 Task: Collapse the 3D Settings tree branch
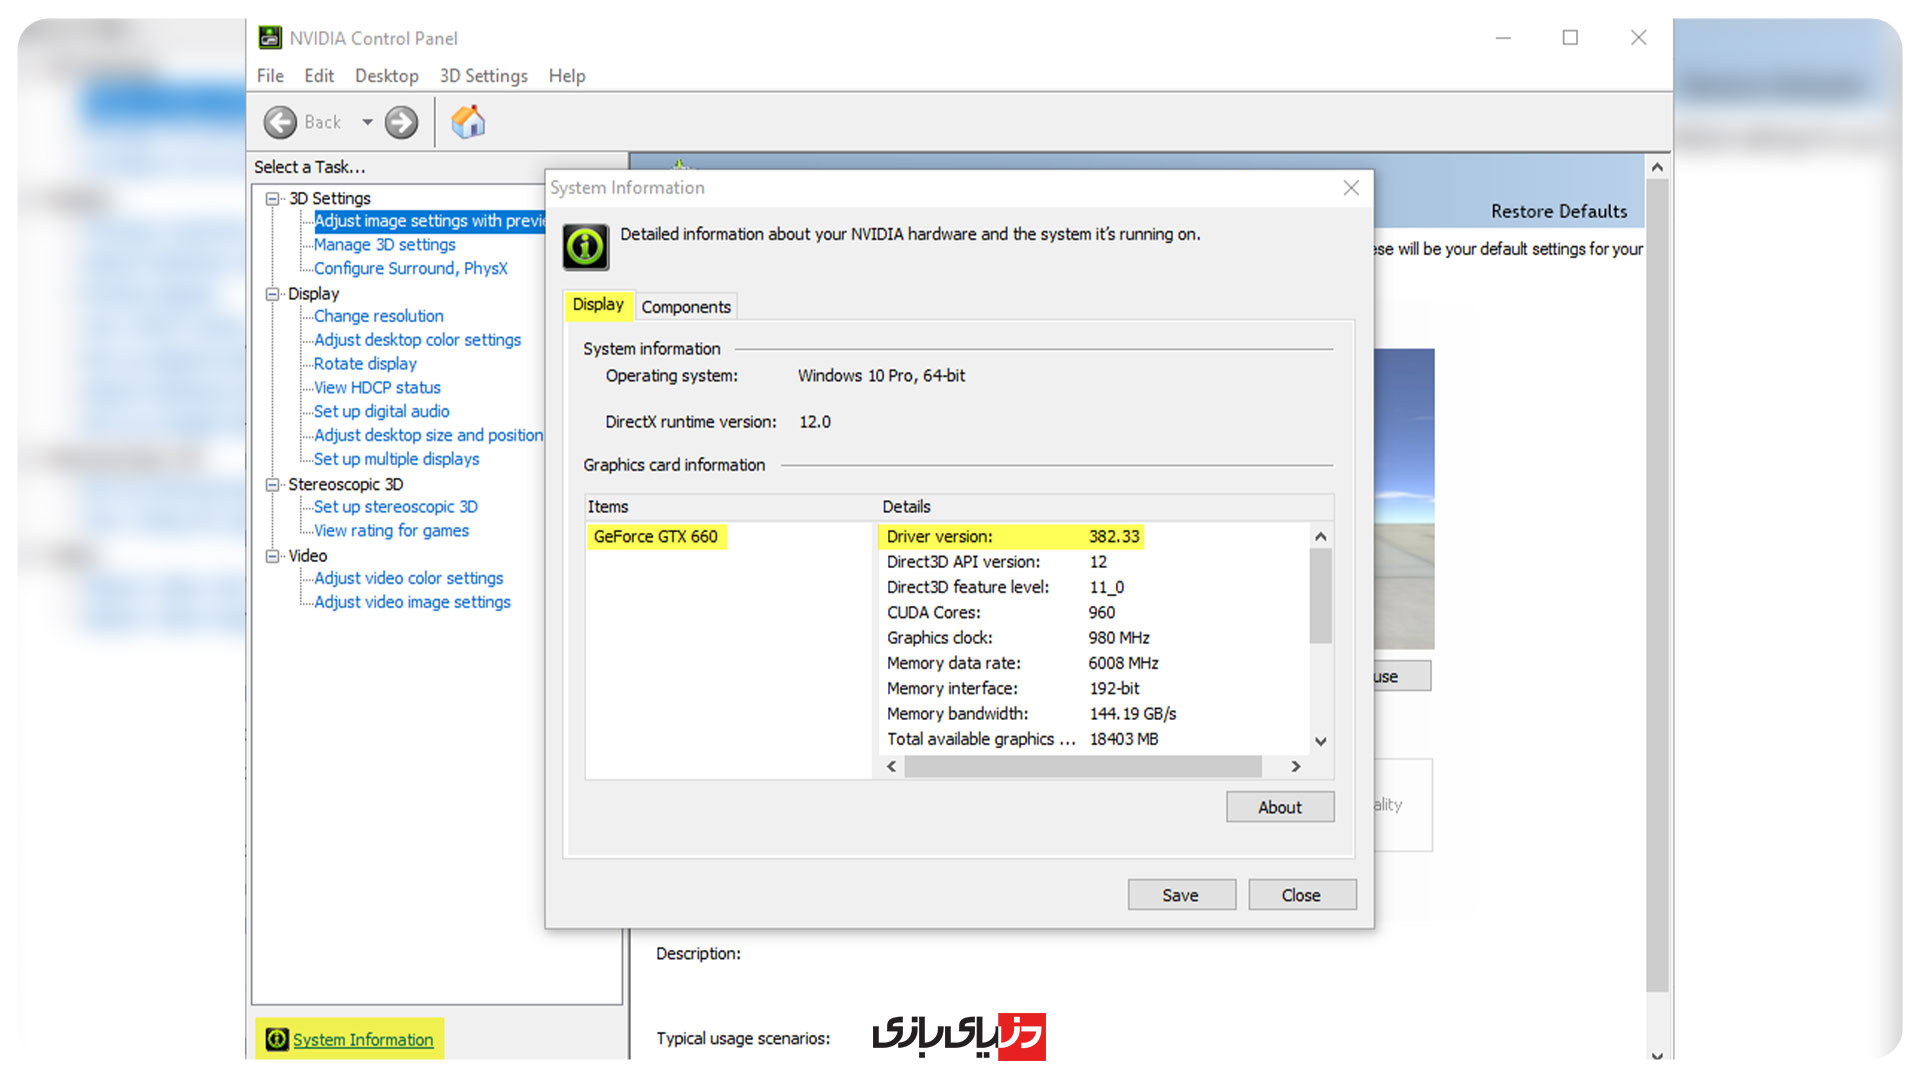click(272, 197)
